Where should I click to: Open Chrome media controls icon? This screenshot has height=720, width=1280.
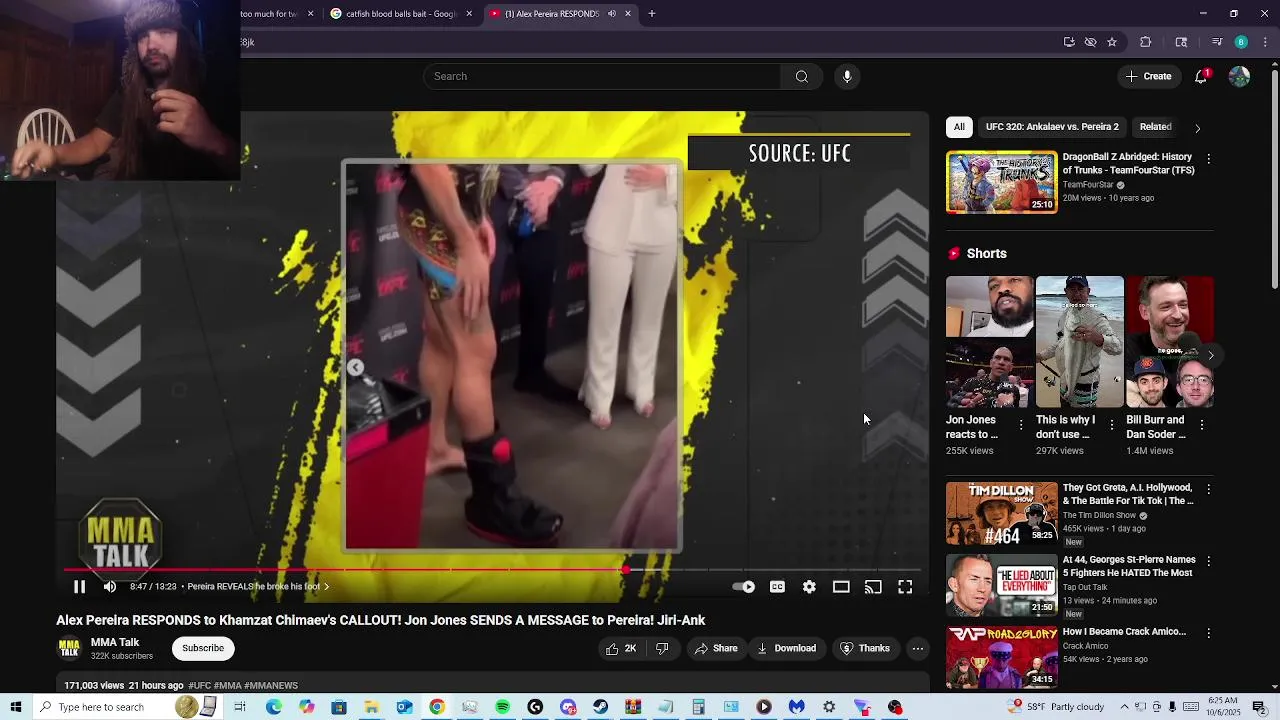coord(1217,42)
